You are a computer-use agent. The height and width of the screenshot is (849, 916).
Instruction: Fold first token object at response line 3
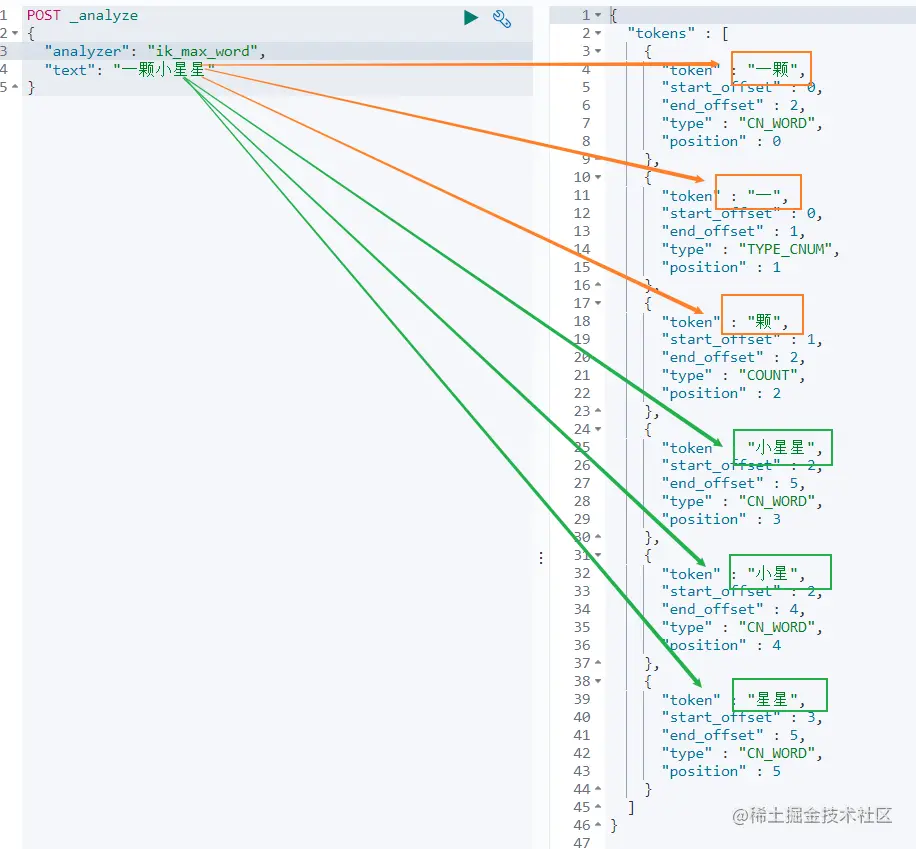(598, 51)
